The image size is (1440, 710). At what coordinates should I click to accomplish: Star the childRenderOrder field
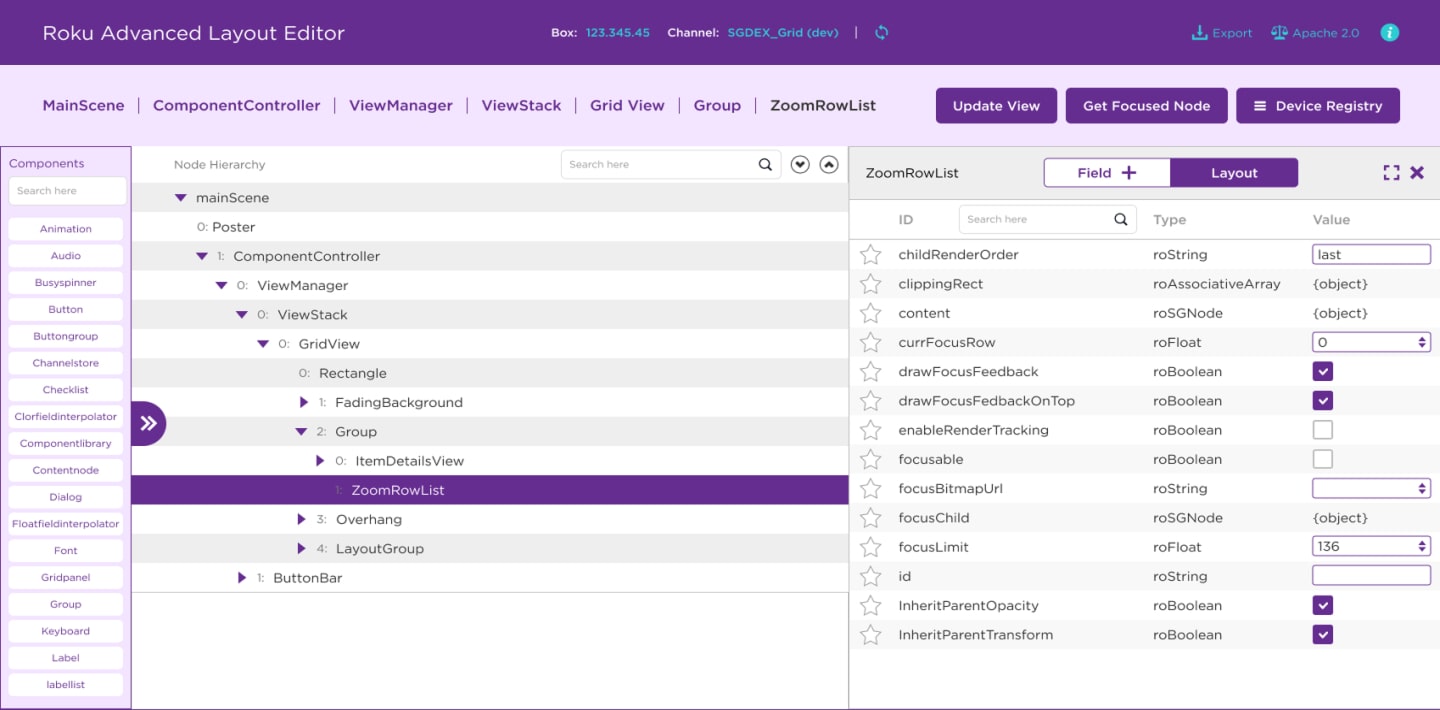pyautogui.click(x=871, y=254)
